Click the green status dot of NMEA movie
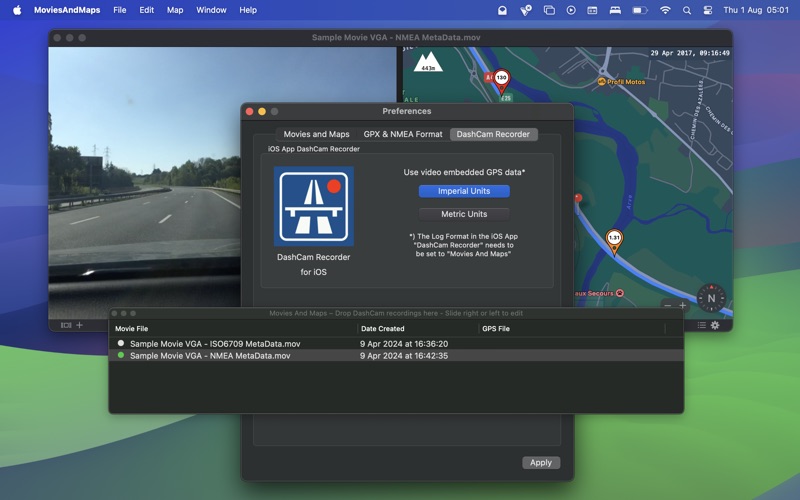800x500 pixels. [121, 355]
